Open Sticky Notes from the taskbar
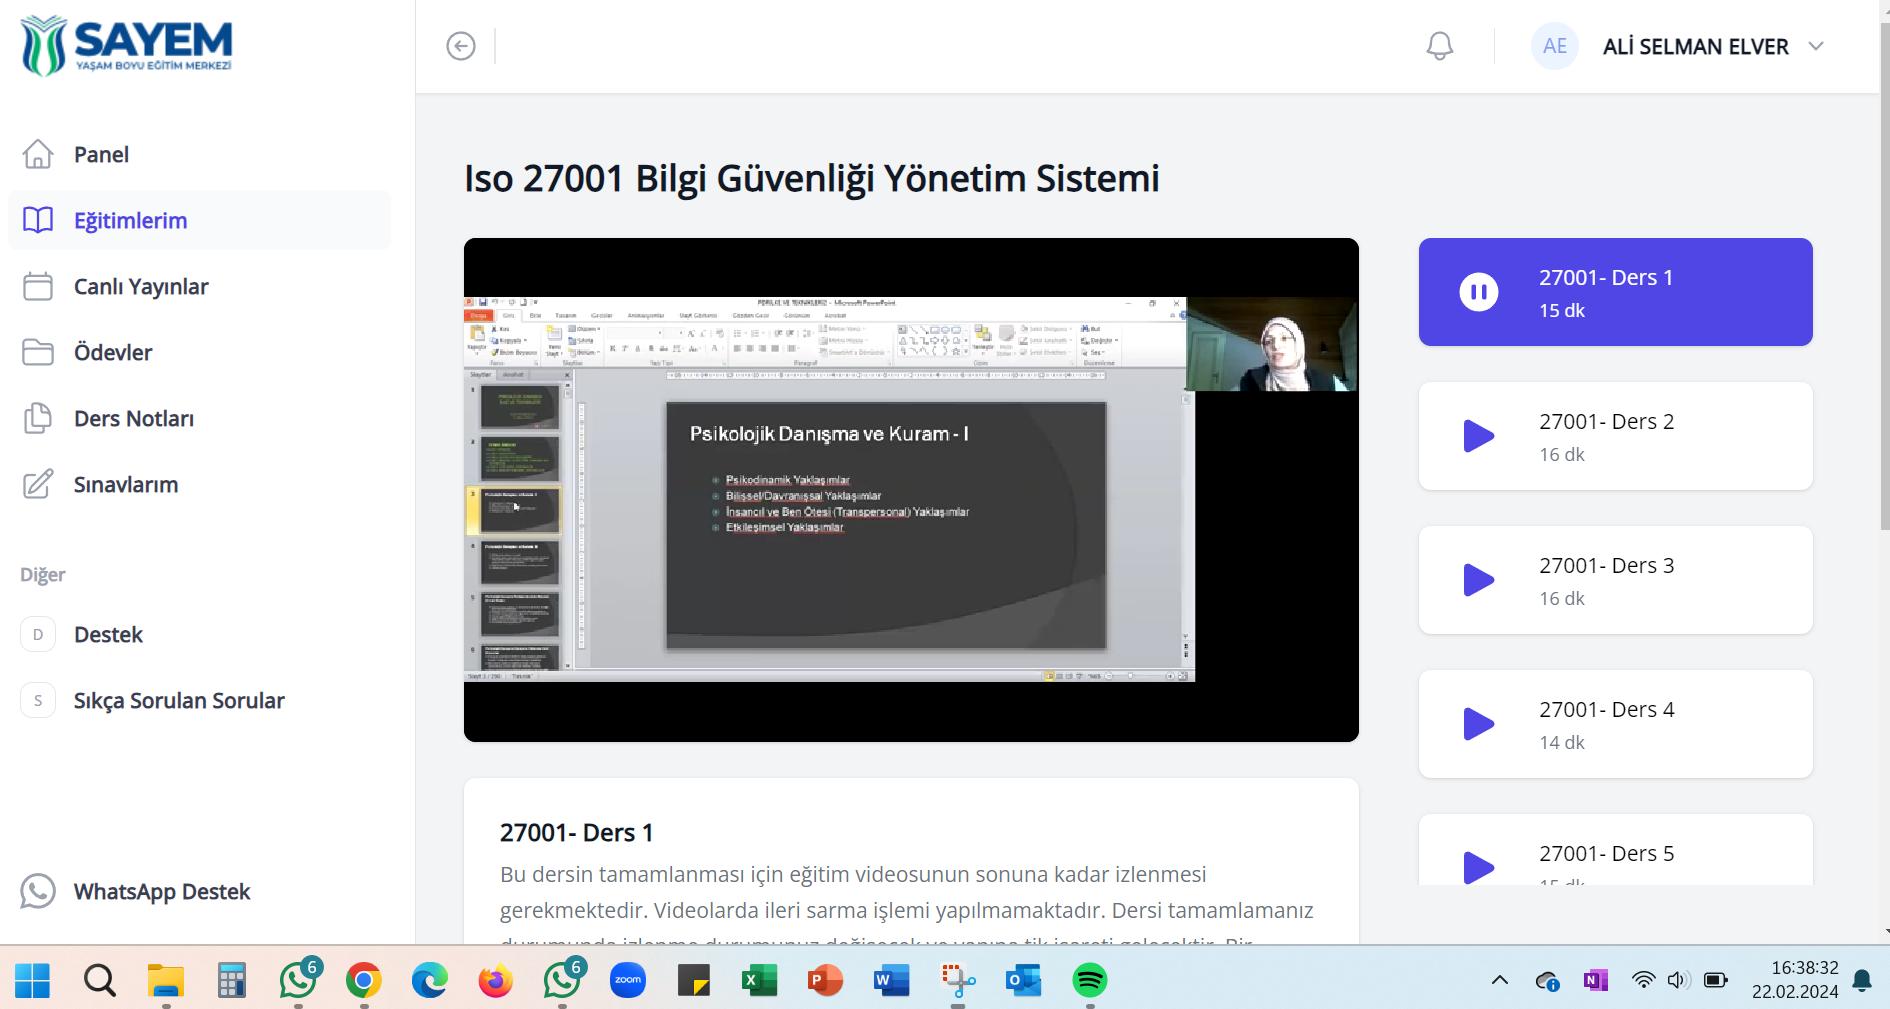This screenshot has width=1890, height=1009. click(x=693, y=980)
